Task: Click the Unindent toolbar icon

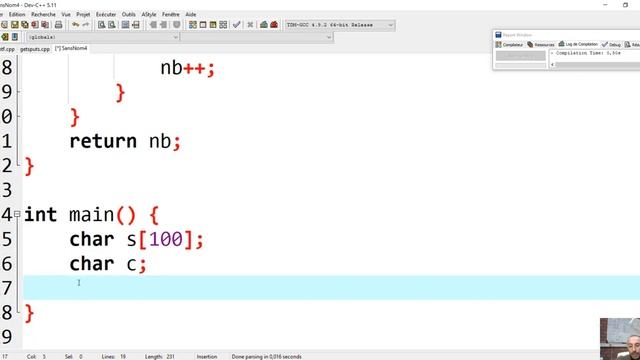Action: coord(163,25)
